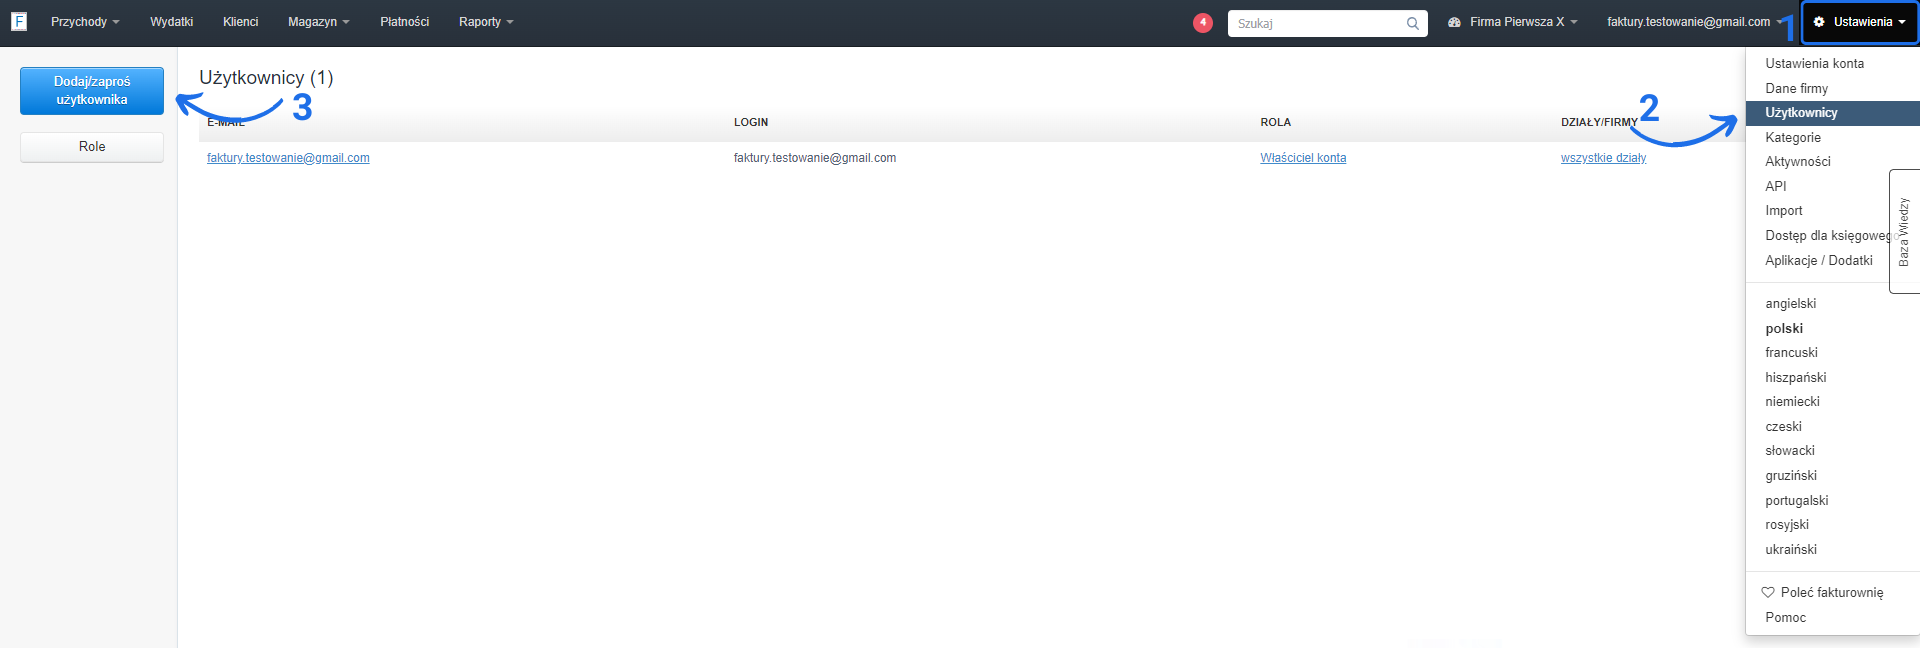The image size is (1920, 648).
Task: Switch language to hiszpański
Action: coord(1795,377)
